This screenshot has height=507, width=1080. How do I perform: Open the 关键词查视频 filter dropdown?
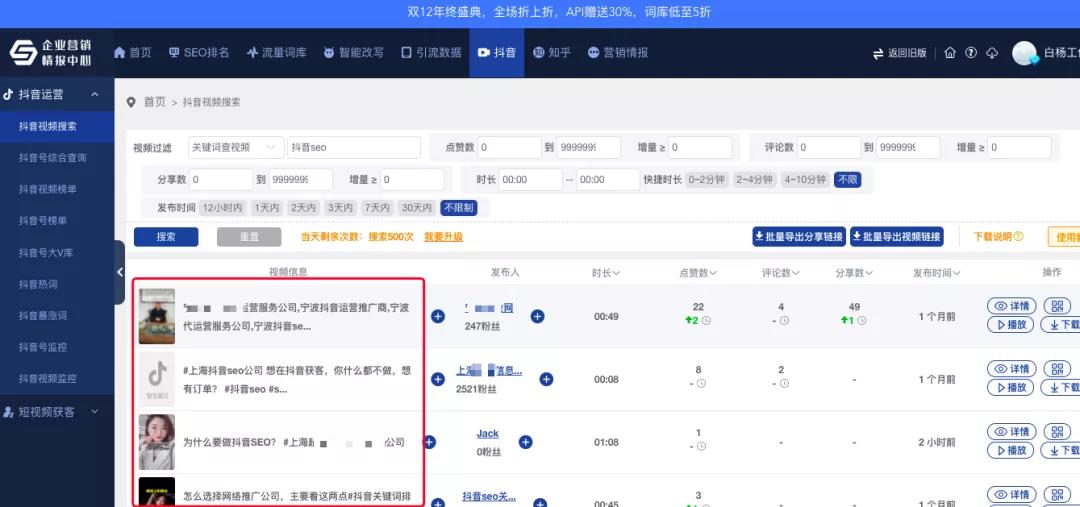236,148
